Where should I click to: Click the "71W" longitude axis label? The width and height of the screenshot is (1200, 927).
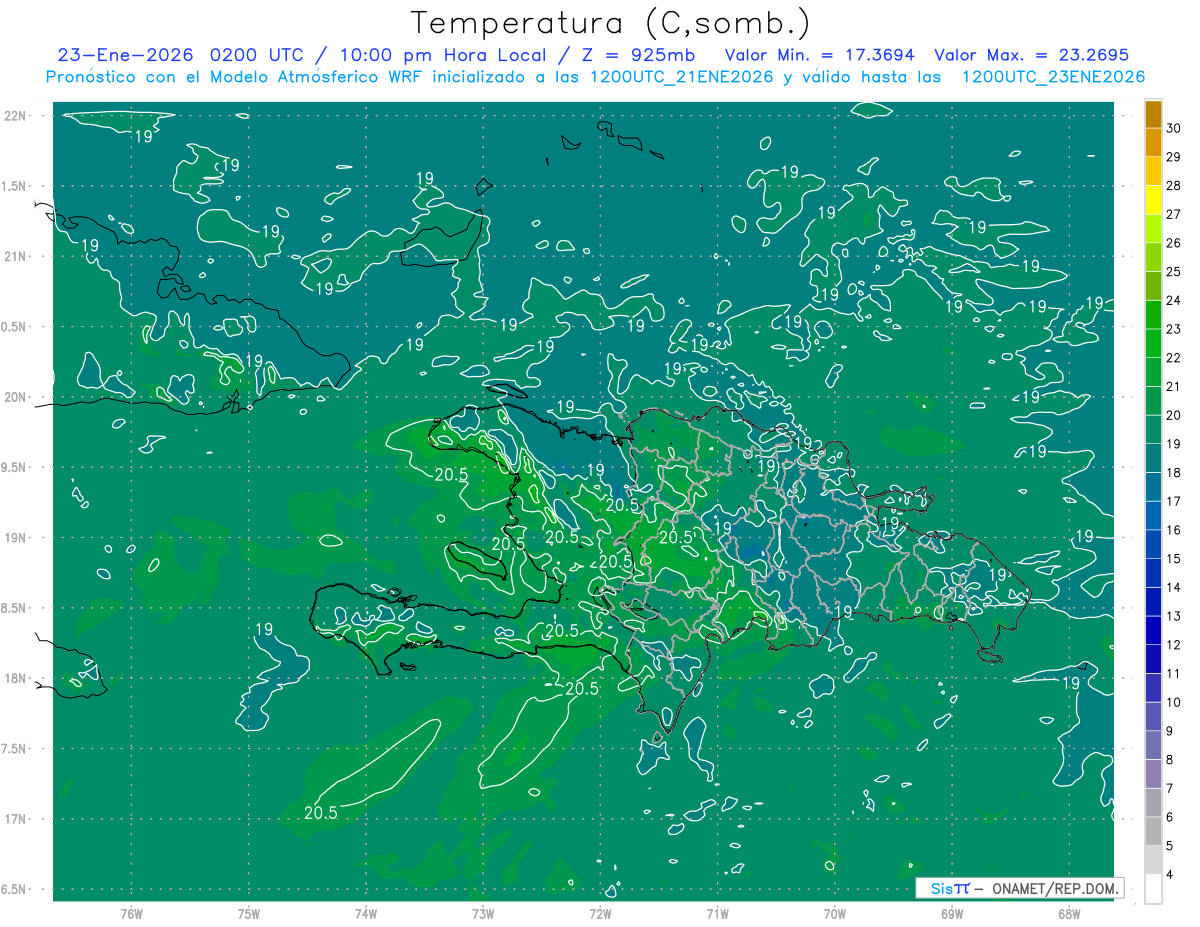pyautogui.click(x=717, y=913)
